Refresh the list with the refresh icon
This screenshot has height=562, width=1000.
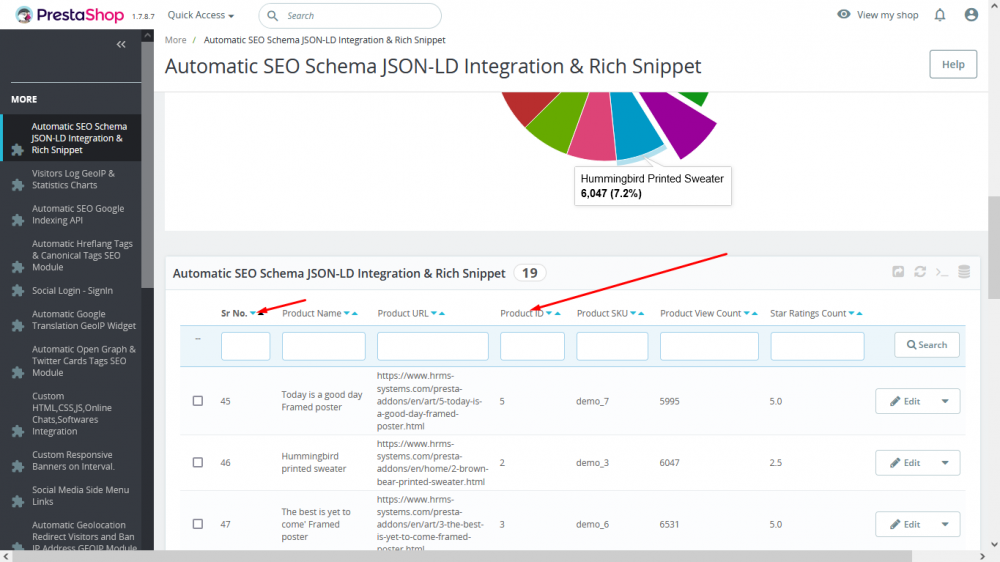(x=920, y=272)
